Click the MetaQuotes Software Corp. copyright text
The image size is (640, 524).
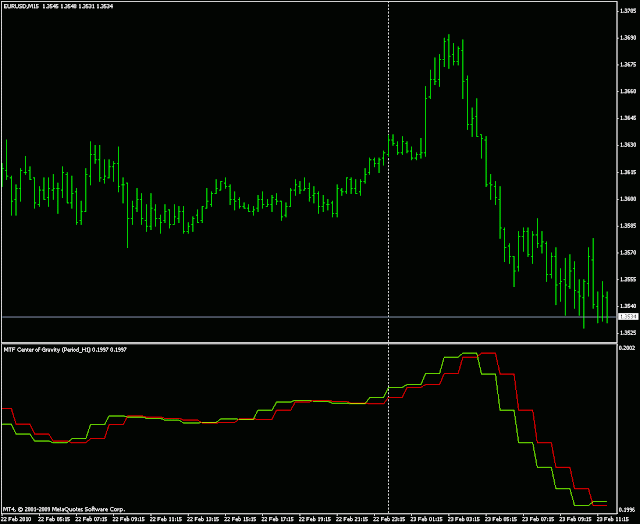pos(64,509)
